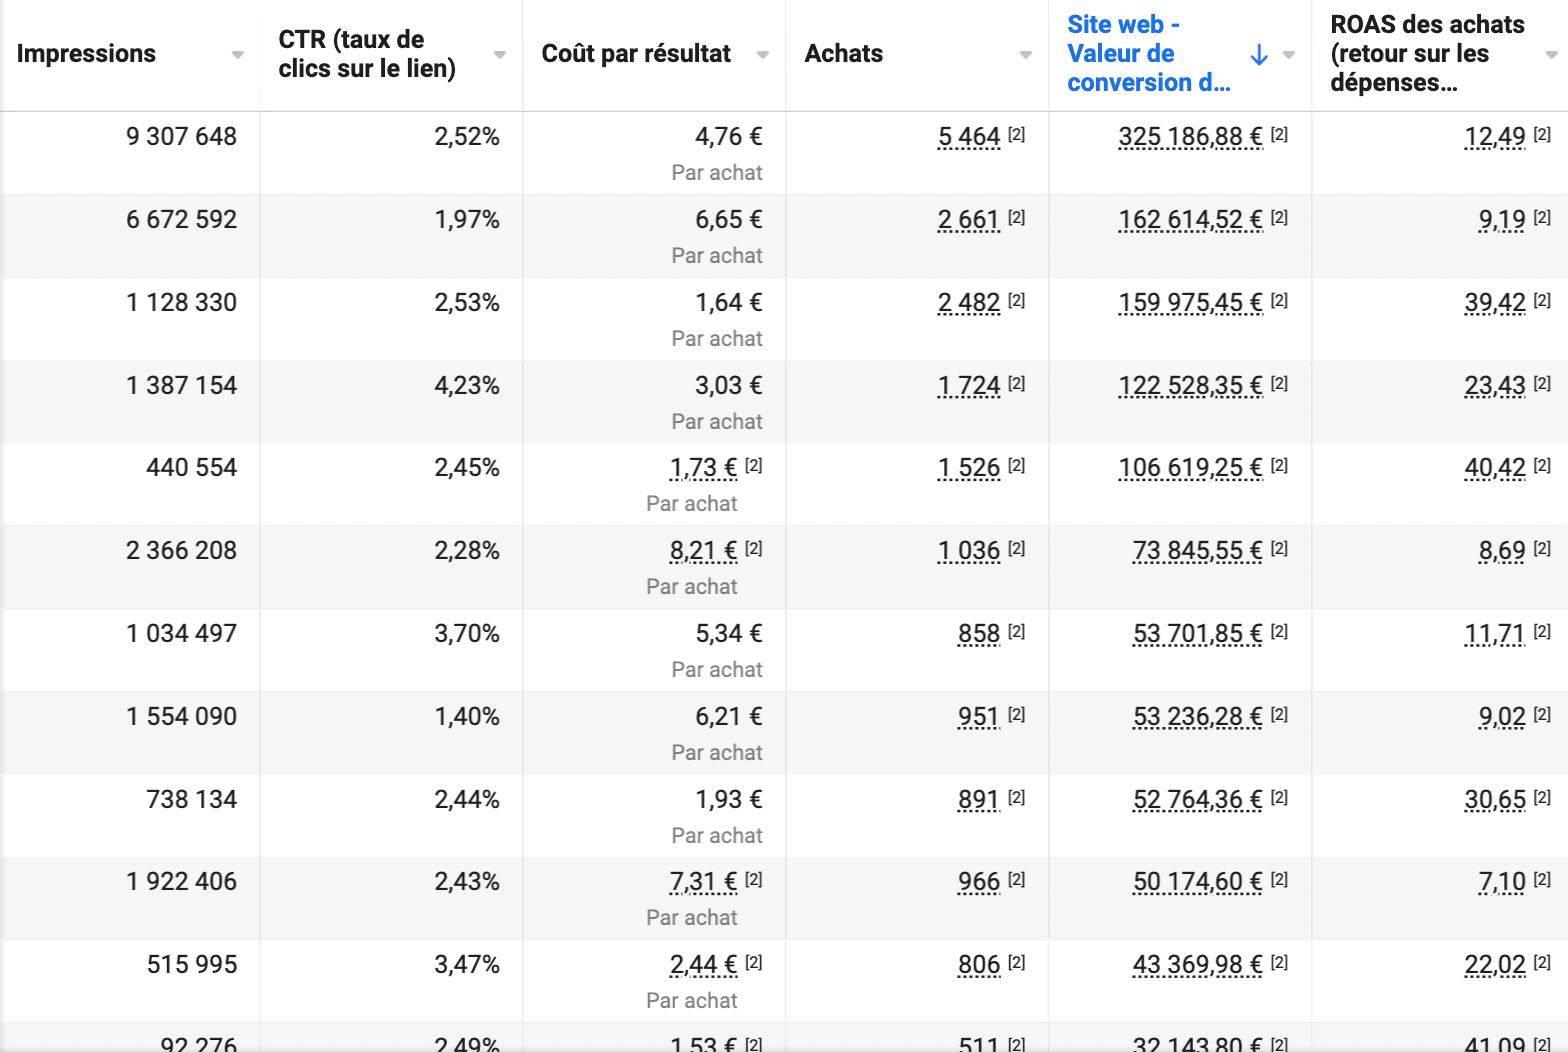Click the footnote [2] beside 325 186,88 €

click(1279, 135)
